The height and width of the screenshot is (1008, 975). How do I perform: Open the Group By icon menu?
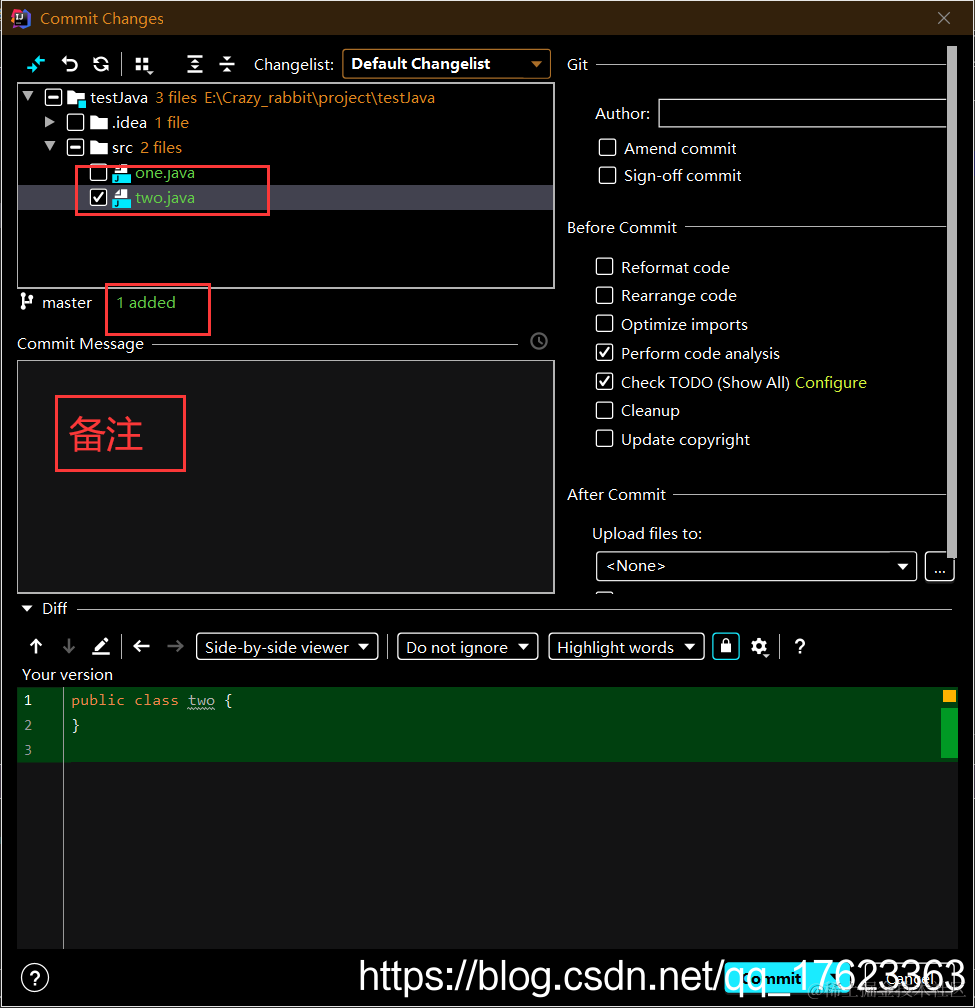point(143,64)
